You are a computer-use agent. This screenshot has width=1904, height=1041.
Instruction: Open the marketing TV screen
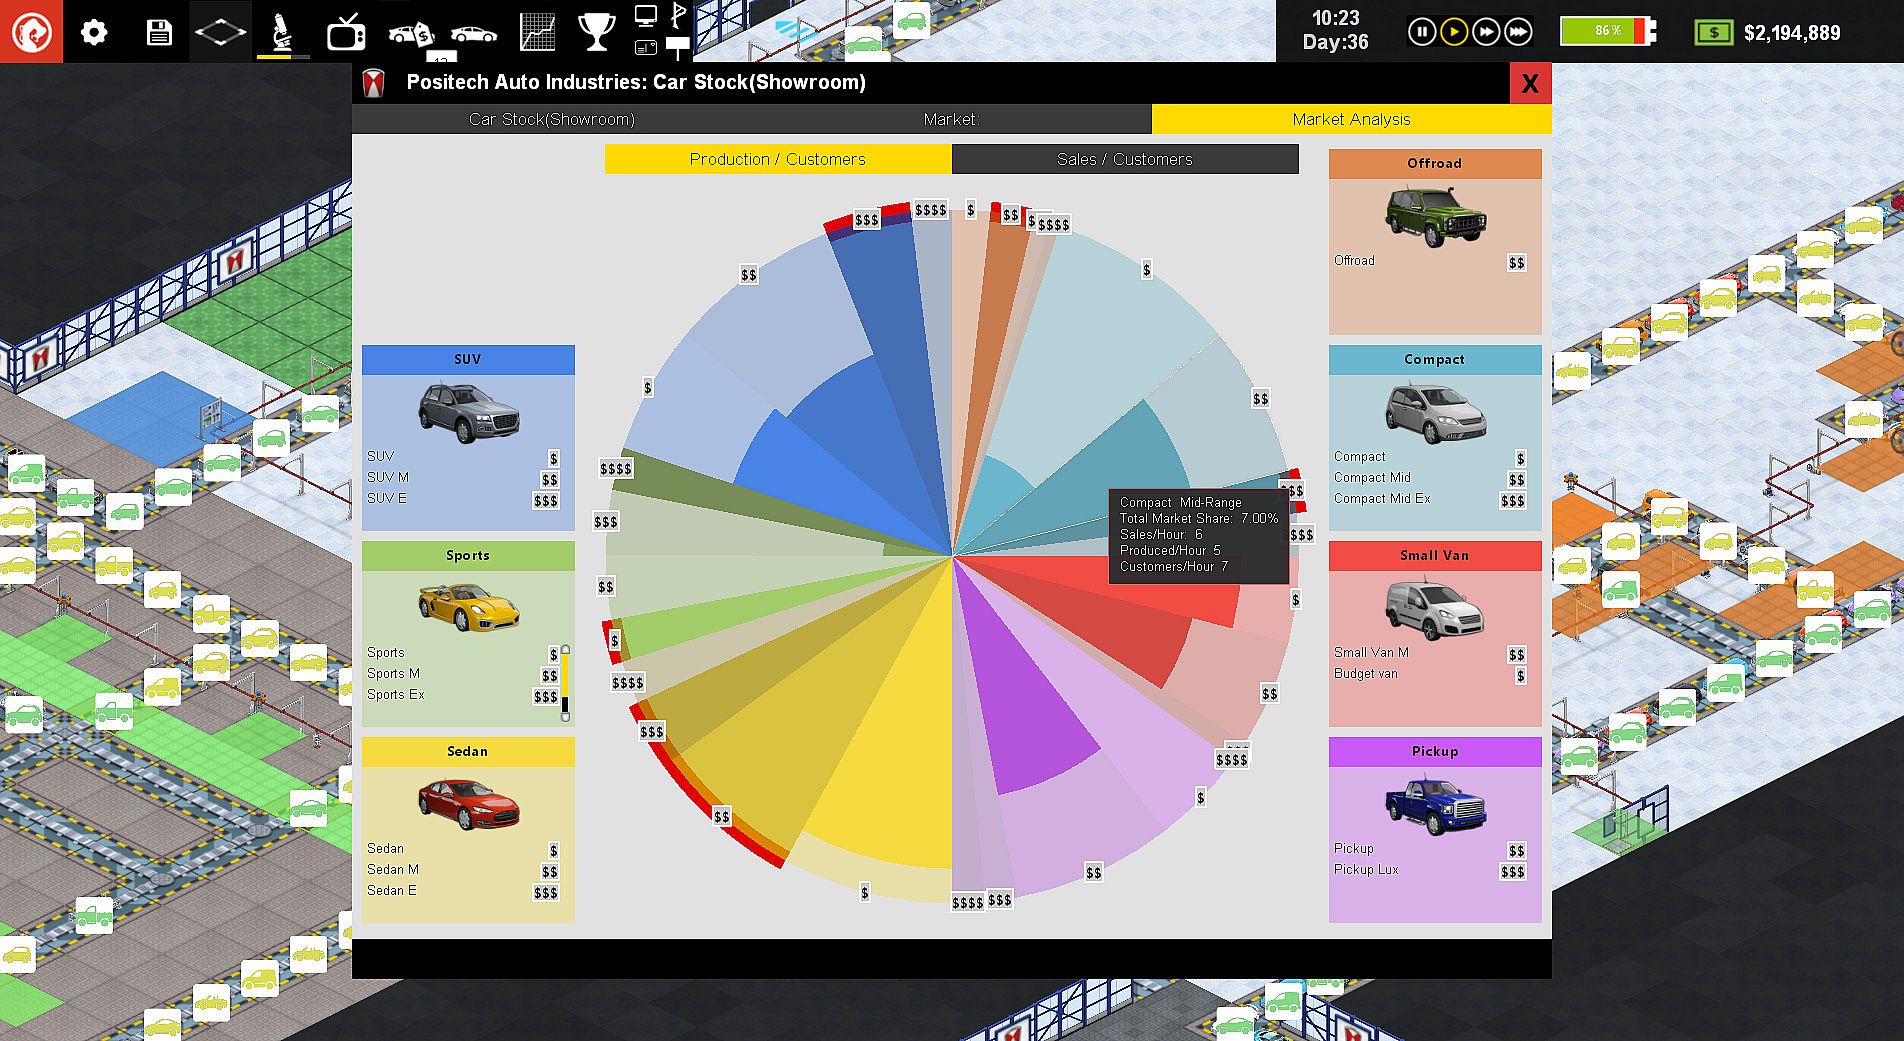point(346,32)
